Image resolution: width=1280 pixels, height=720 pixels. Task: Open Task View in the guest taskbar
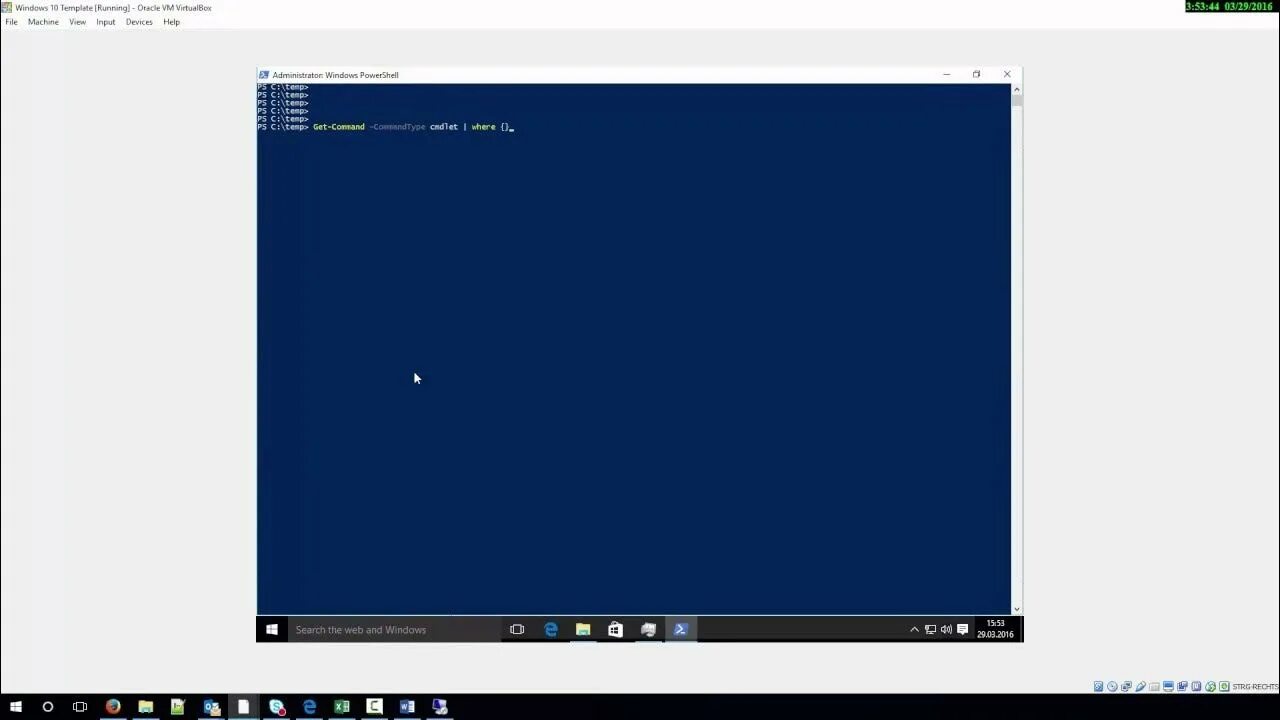(x=517, y=629)
